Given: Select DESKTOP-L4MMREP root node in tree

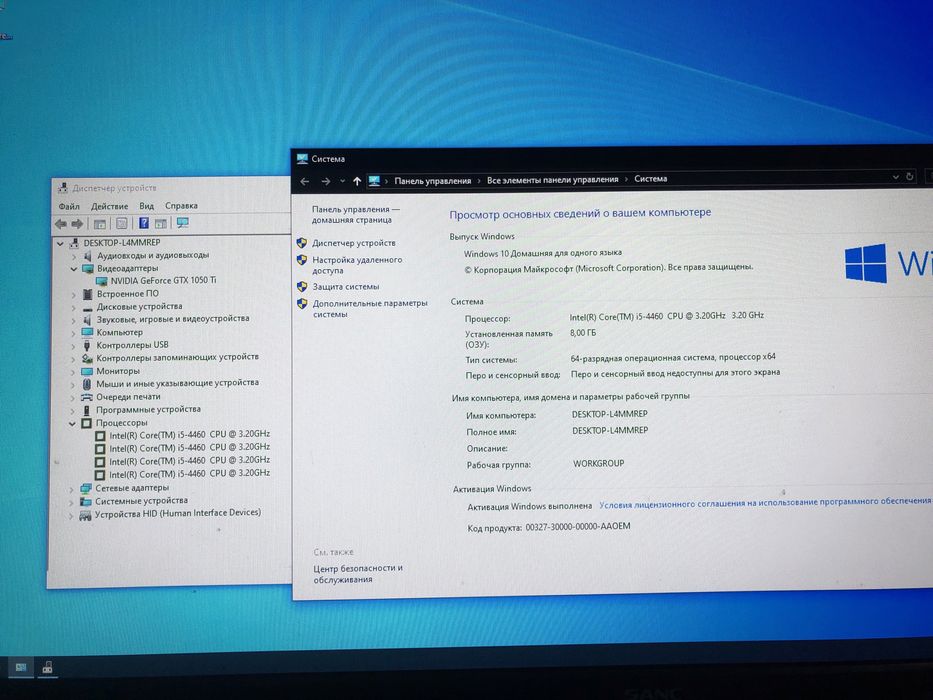Looking at the screenshot, I should click(x=121, y=243).
